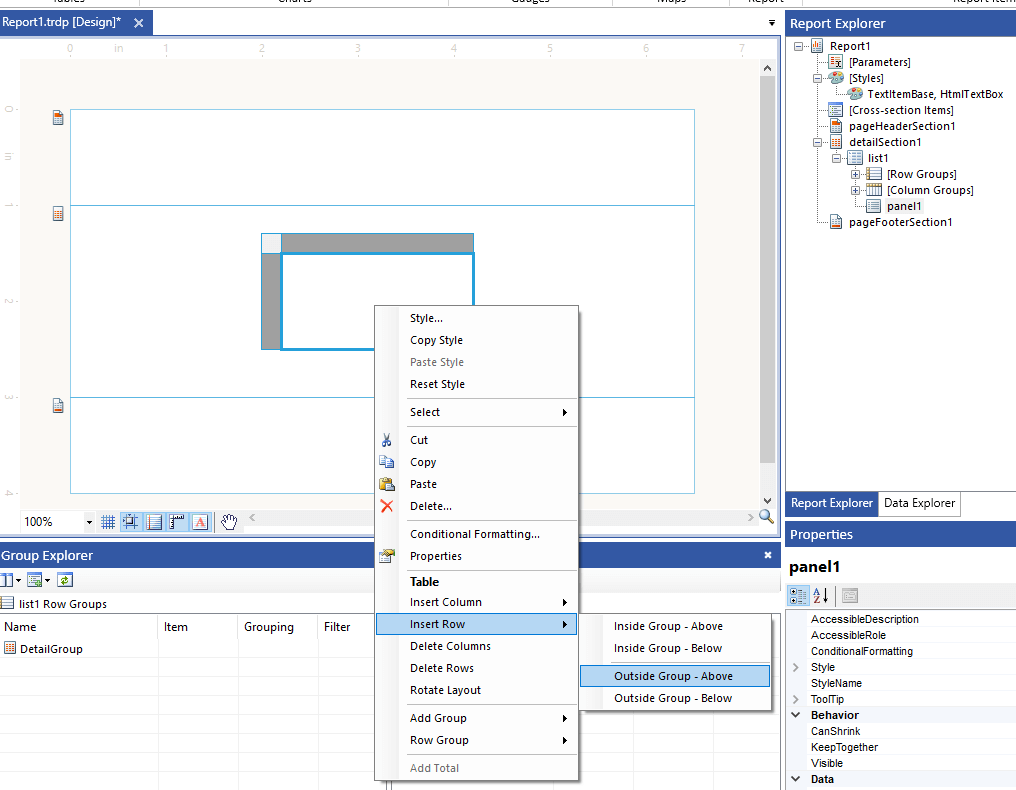The width and height of the screenshot is (1016, 790).
Task: Collapse the Report1 node in Report Explorer
Action: [796, 45]
